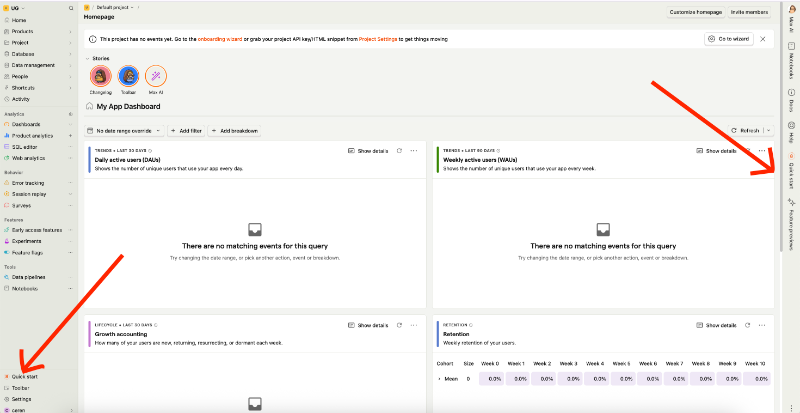Open the No date range override dropdown
The image size is (800, 413).
[124, 131]
